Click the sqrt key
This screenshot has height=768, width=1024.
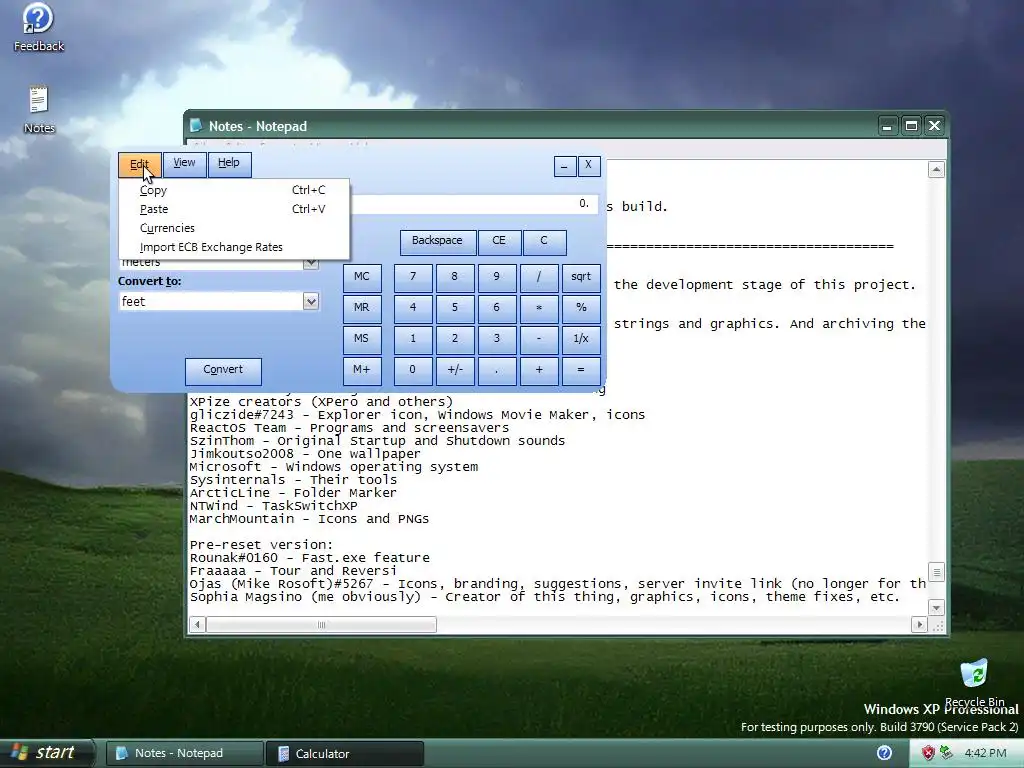[581, 277]
